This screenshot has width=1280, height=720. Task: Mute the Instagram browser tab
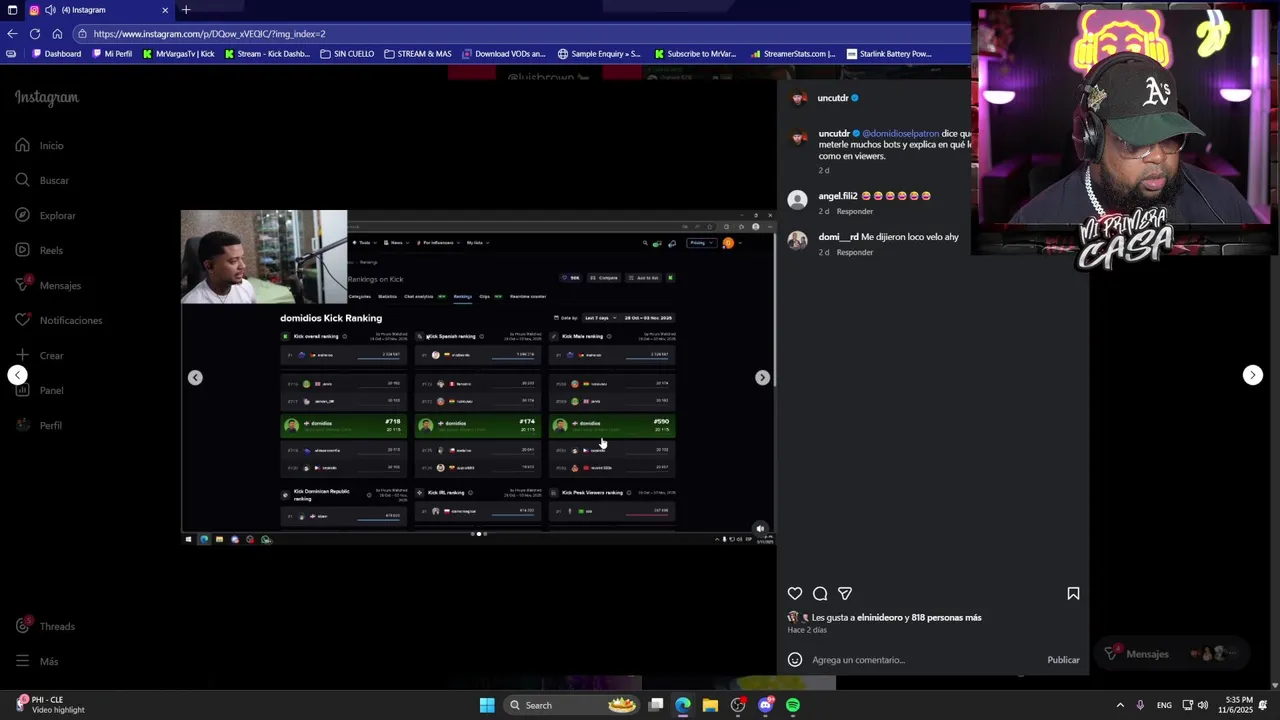pos(50,10)
